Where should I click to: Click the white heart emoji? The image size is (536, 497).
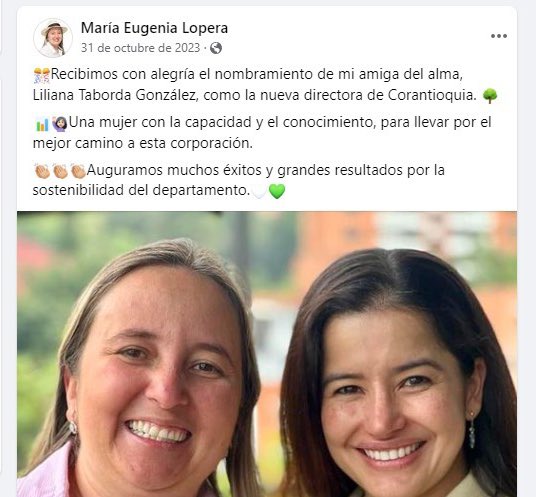[259, 191]
